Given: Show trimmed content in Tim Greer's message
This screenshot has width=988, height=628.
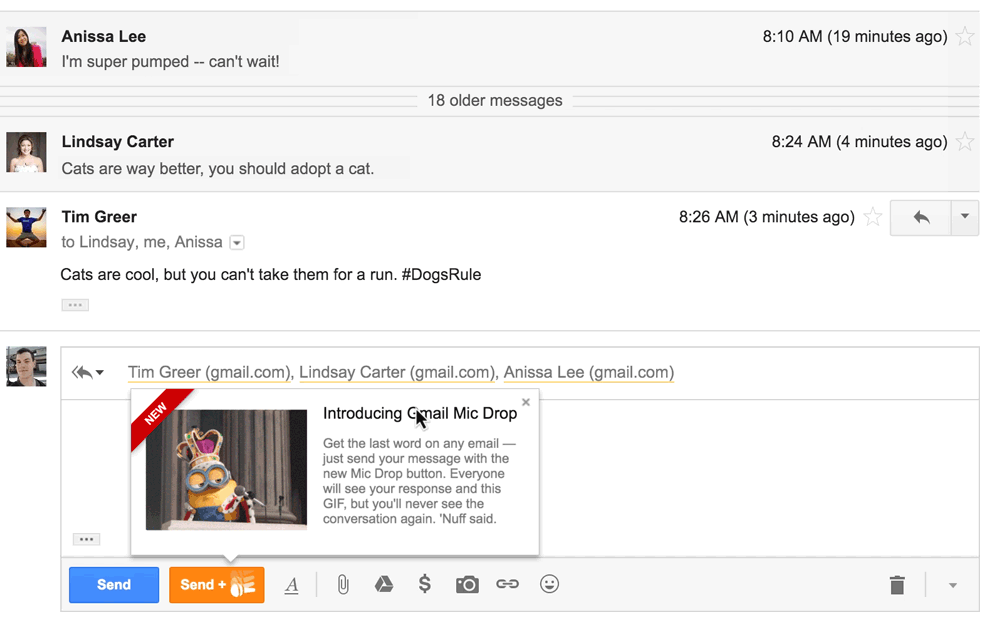Looking at the screenshot, I should coord(75,305).
